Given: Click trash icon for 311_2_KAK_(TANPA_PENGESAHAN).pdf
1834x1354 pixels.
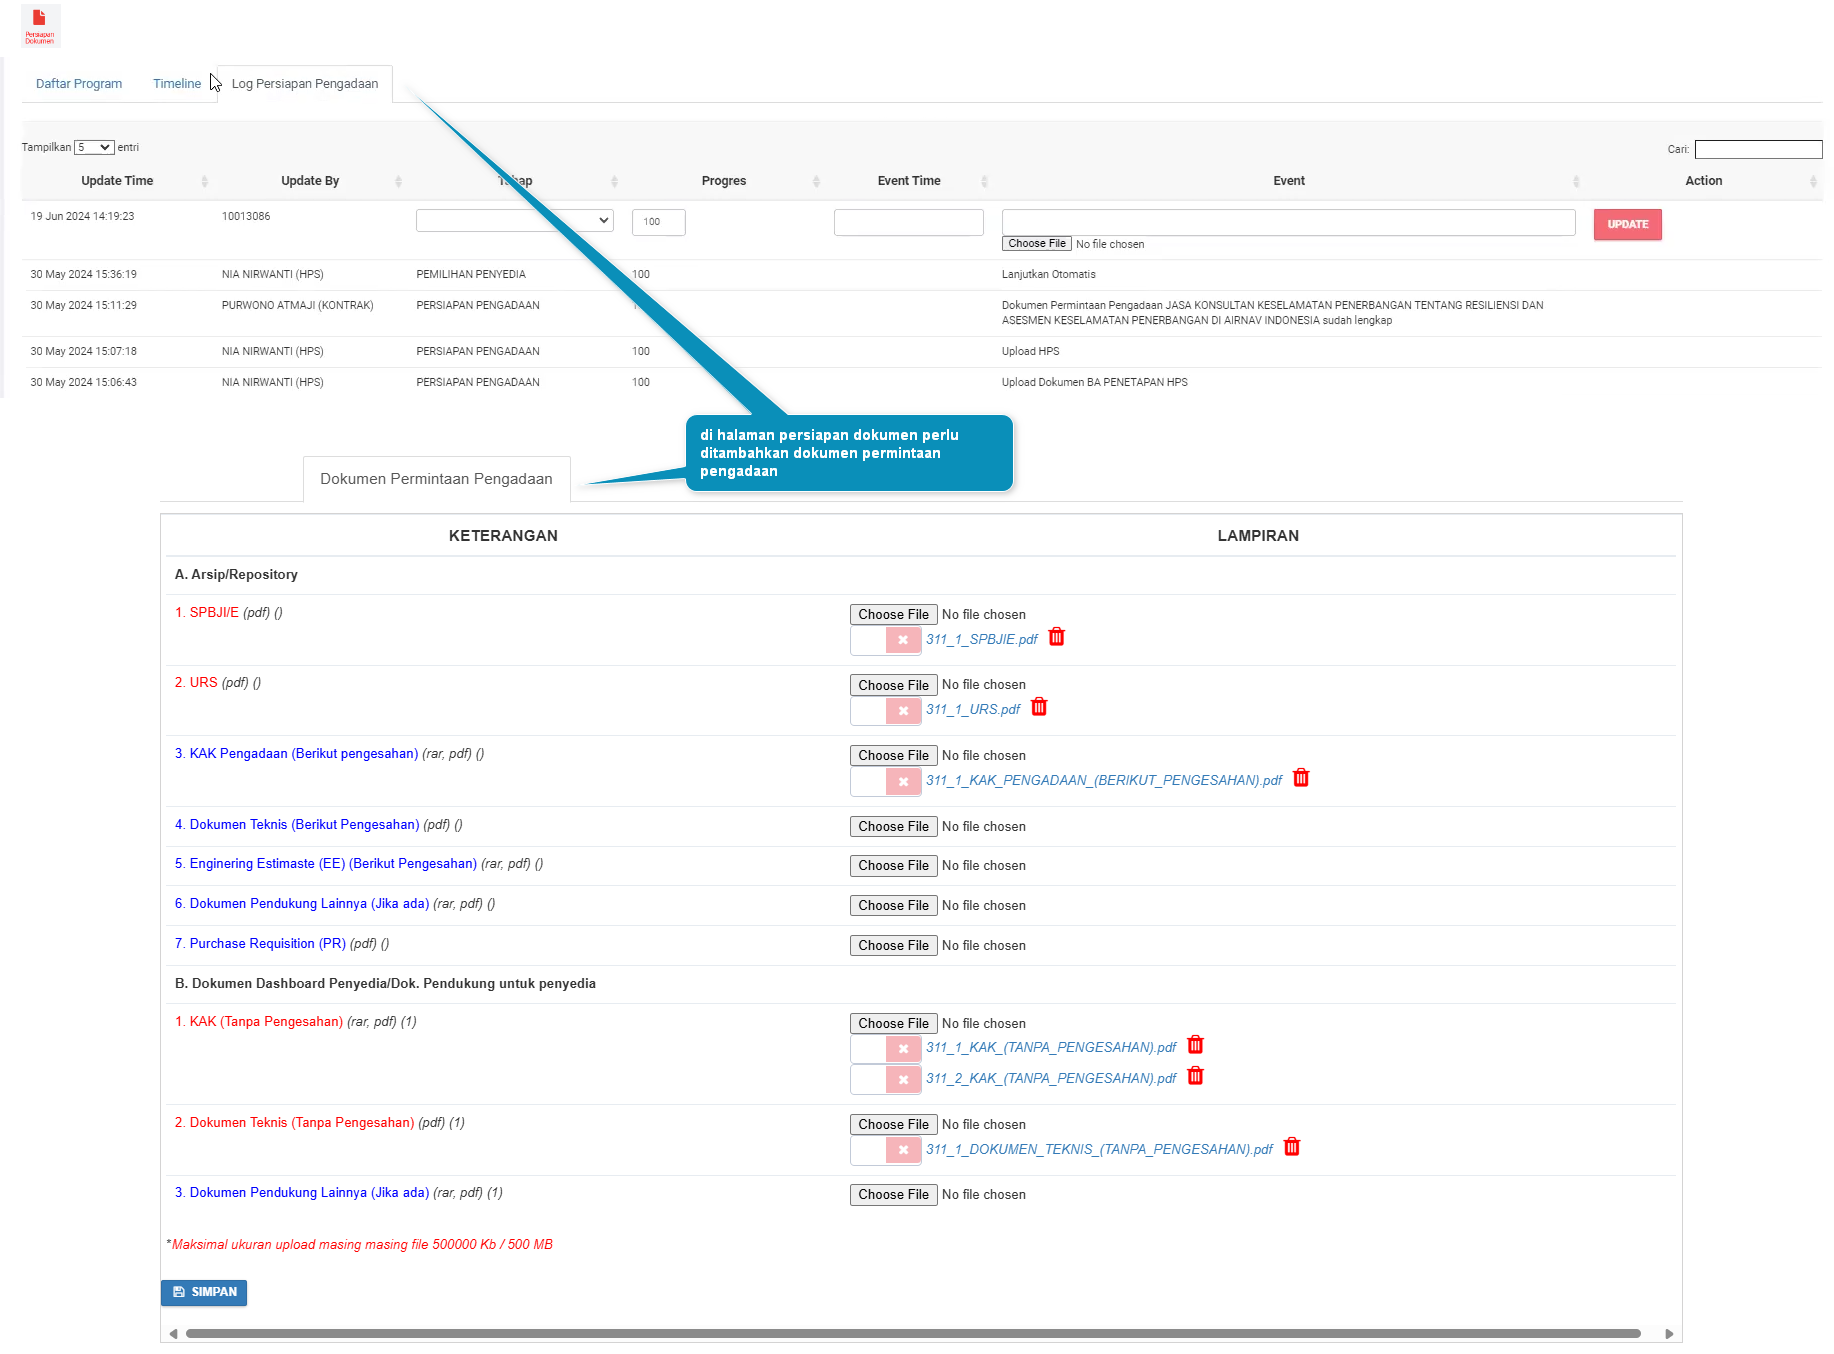Looking at the screenshot, I should 1195,1077.
